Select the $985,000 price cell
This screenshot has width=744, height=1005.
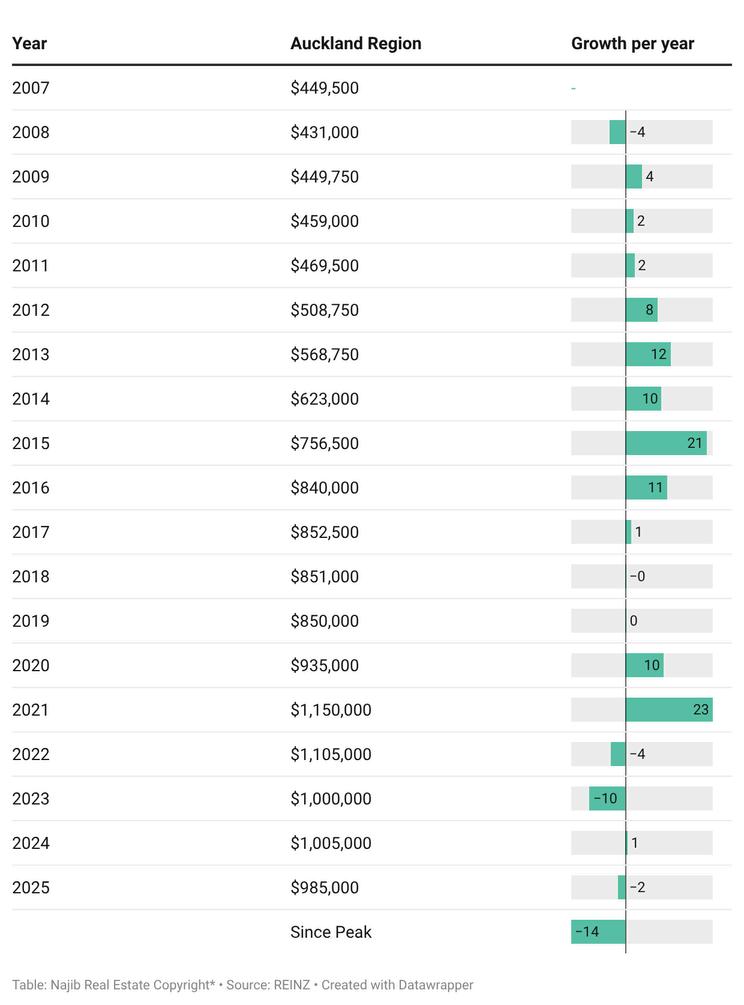tap(324, 888)
